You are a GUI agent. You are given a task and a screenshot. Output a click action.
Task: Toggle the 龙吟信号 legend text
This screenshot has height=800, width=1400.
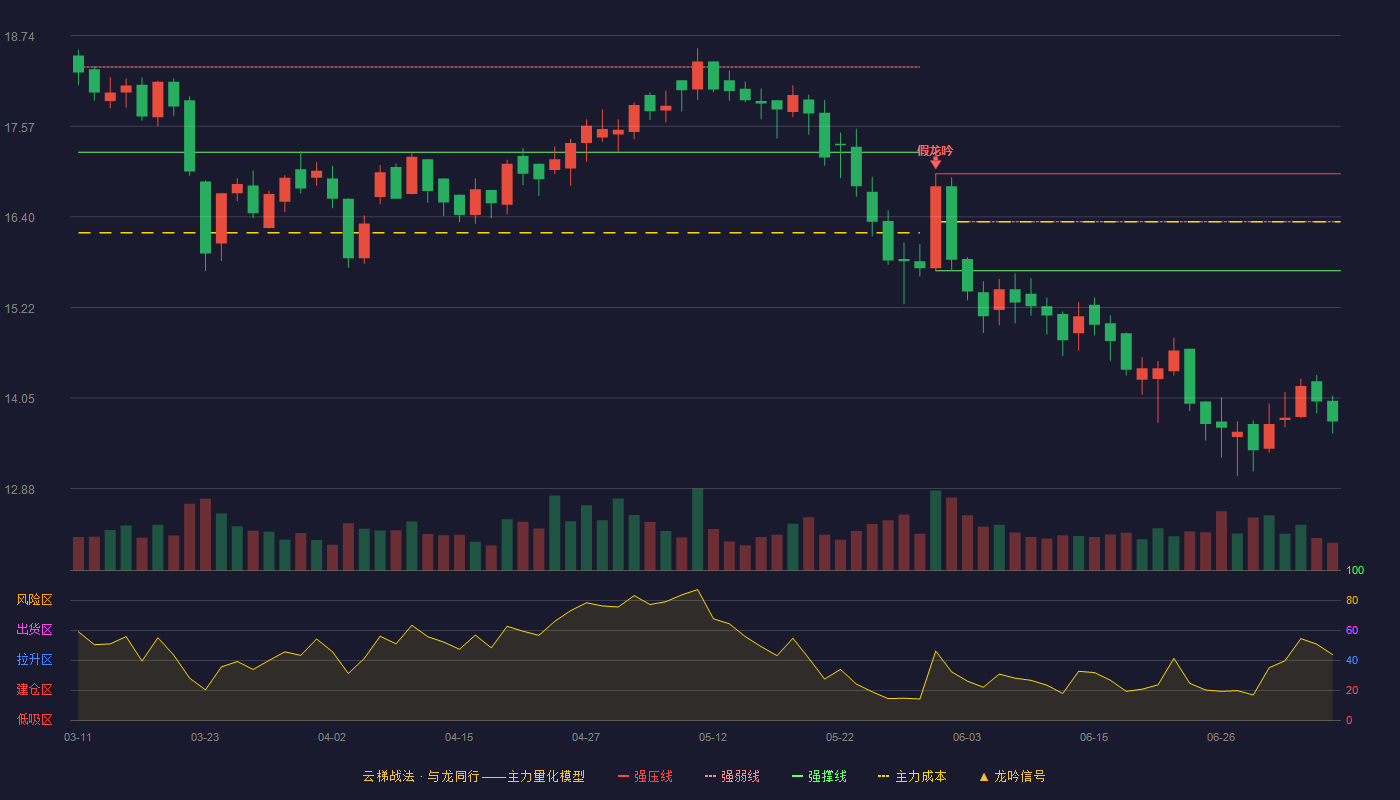(1020, 776)
